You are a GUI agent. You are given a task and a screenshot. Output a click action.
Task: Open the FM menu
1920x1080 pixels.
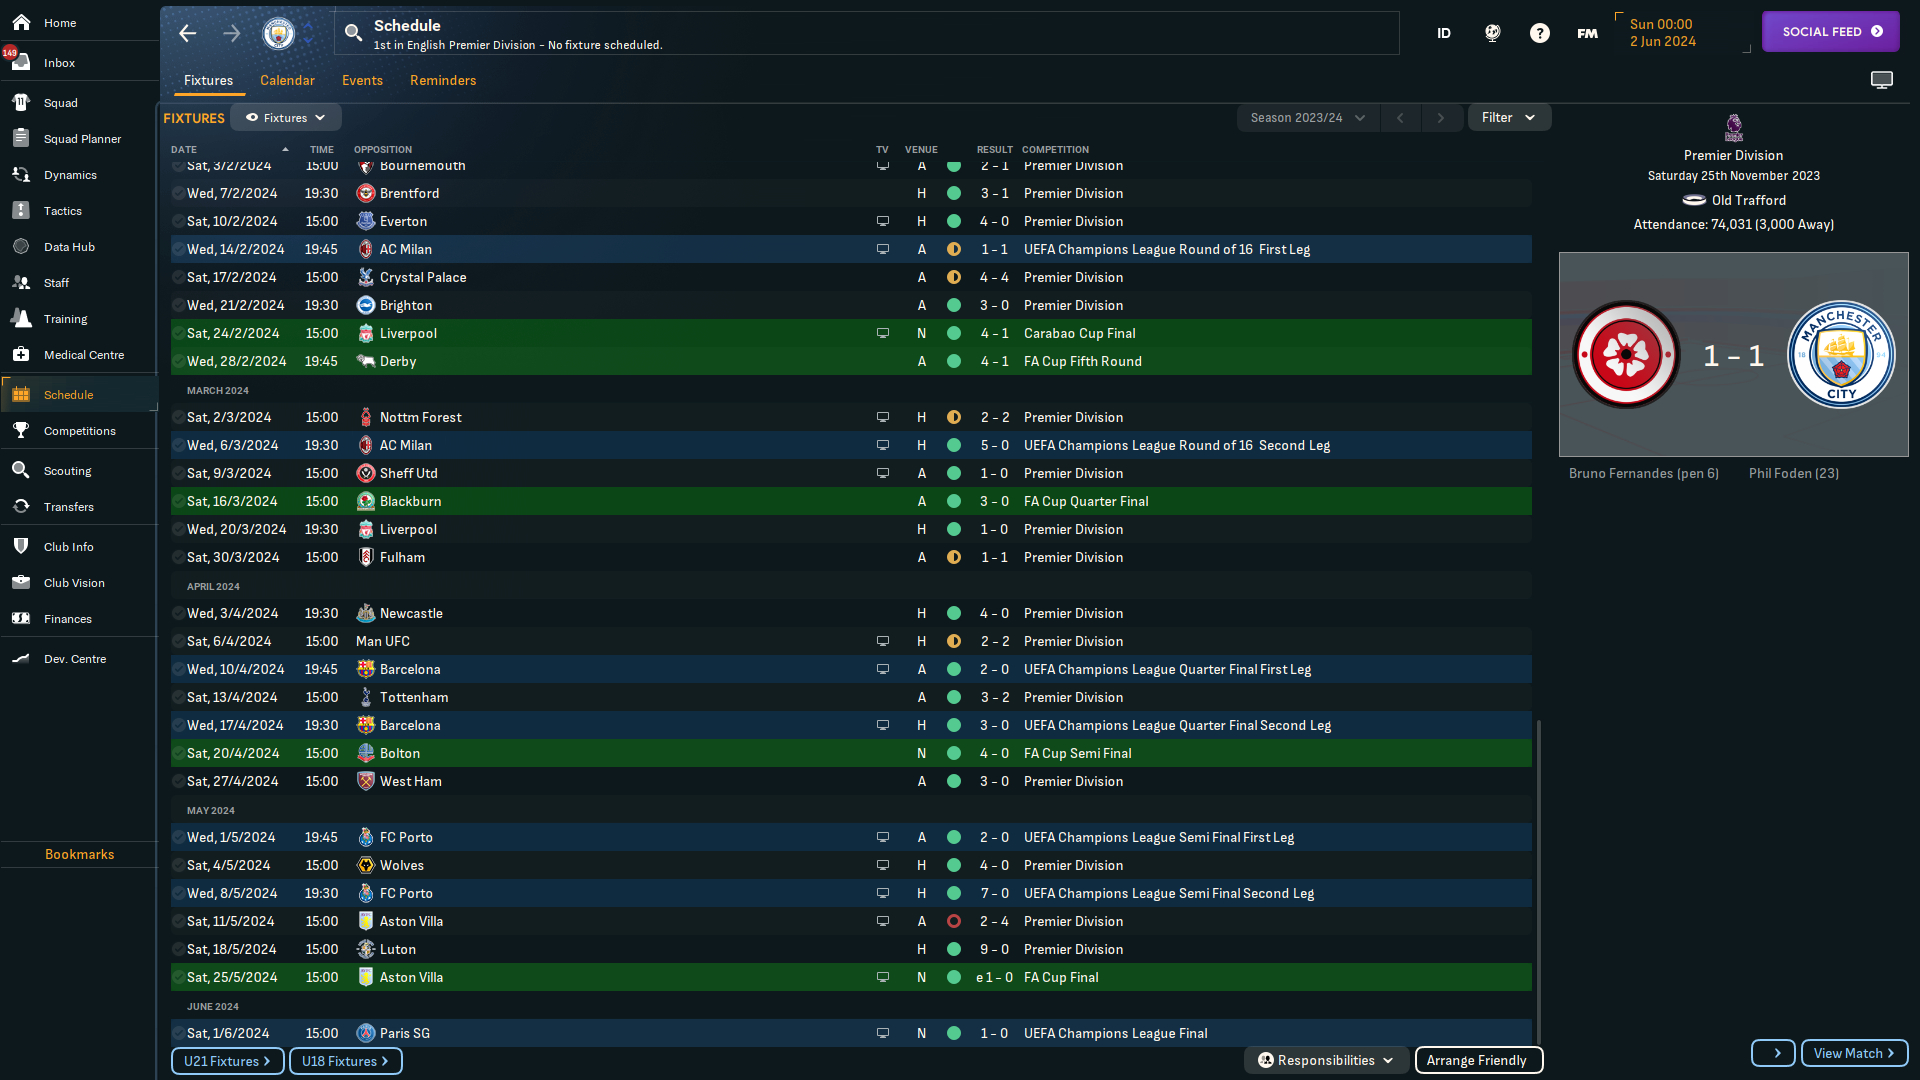tap(1587, 33)
